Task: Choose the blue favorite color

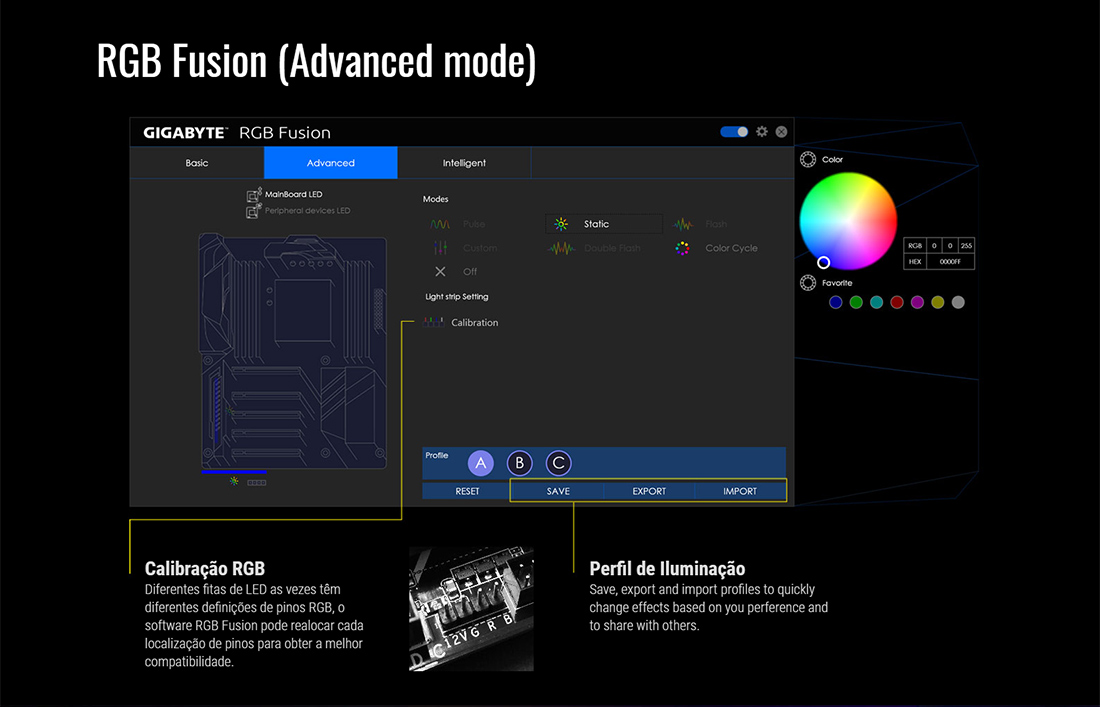Action: pyautogui.click(x=836, y=302)
